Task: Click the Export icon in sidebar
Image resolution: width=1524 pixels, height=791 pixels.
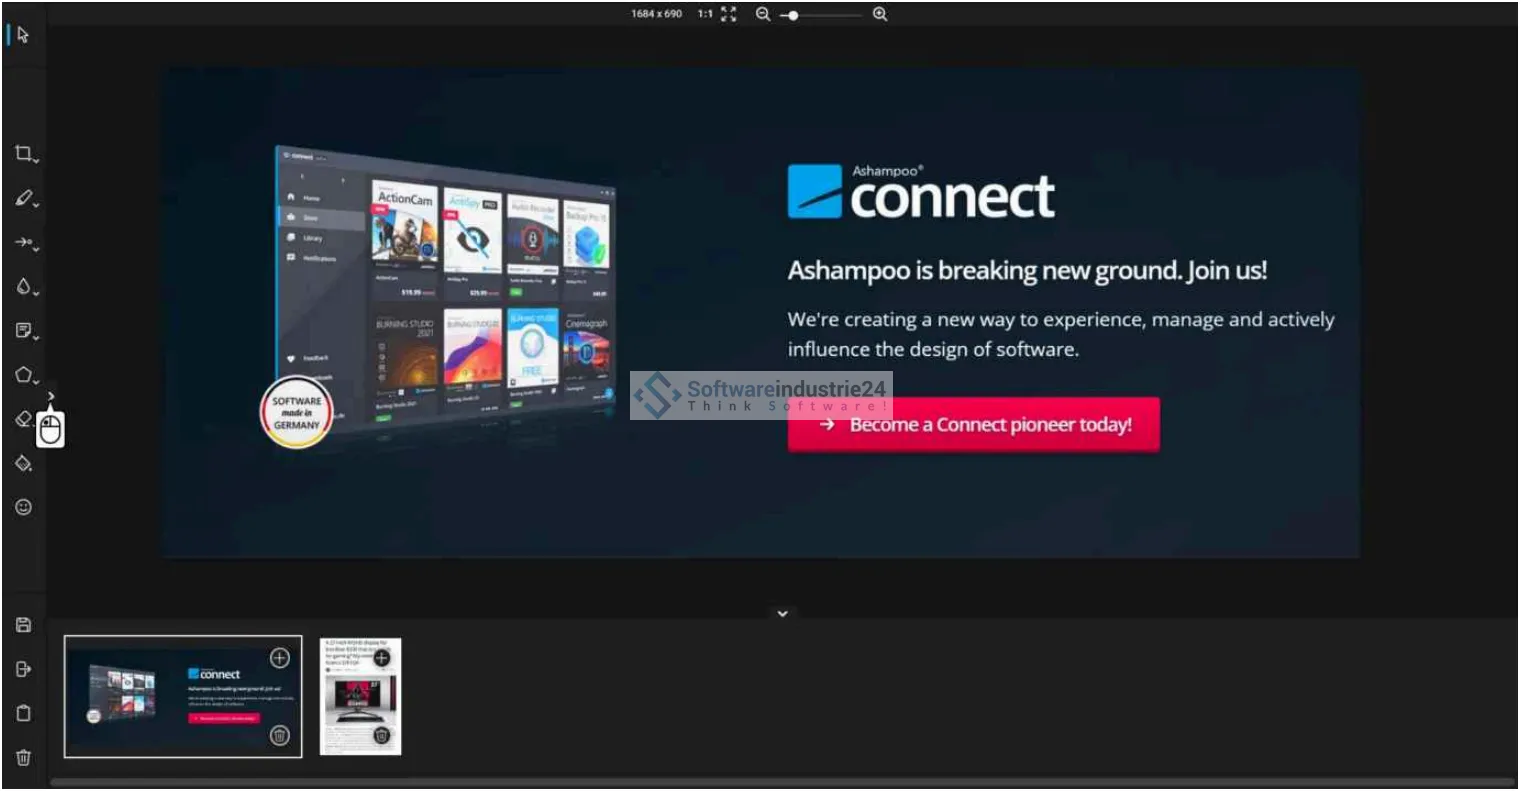Action: point(24,669)
